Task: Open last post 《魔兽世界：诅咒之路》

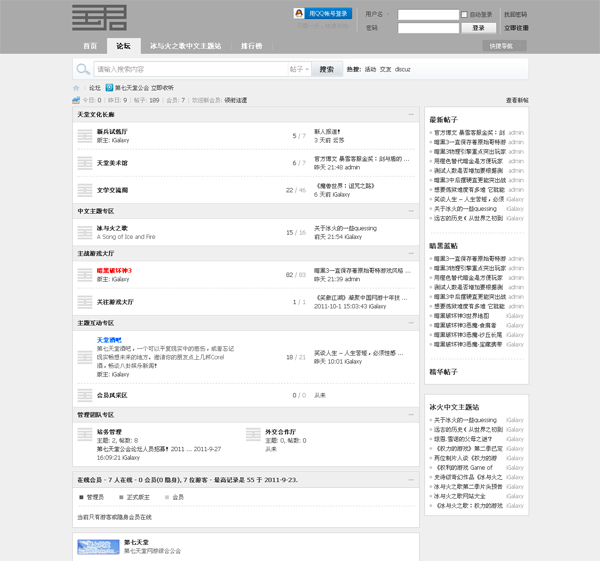Action: pyautogui.click(x=344, y=186)
